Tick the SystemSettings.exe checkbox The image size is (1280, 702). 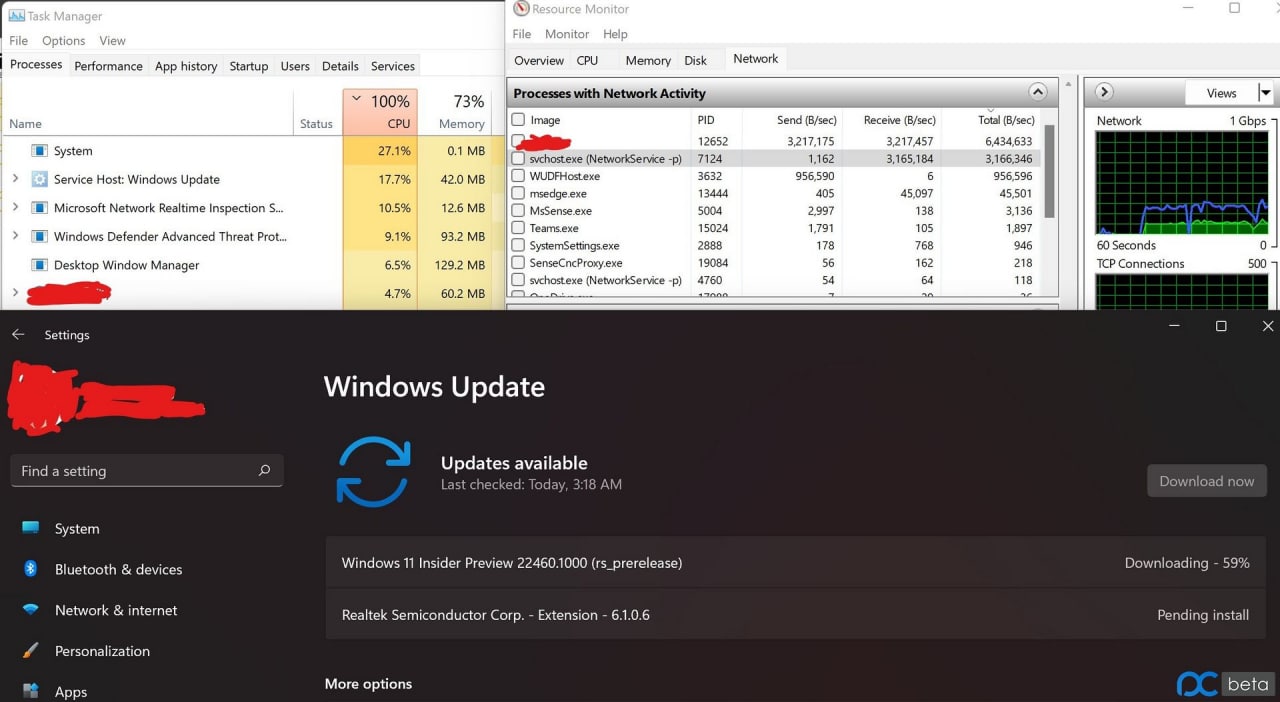518,245
